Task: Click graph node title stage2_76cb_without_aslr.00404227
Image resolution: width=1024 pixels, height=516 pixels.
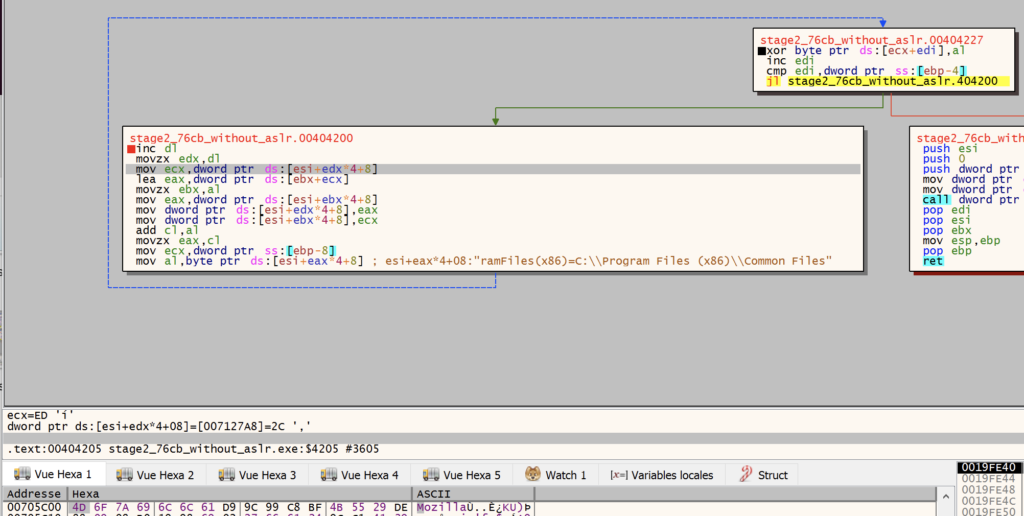Action: pyautogui.click(x=871, y=40)
